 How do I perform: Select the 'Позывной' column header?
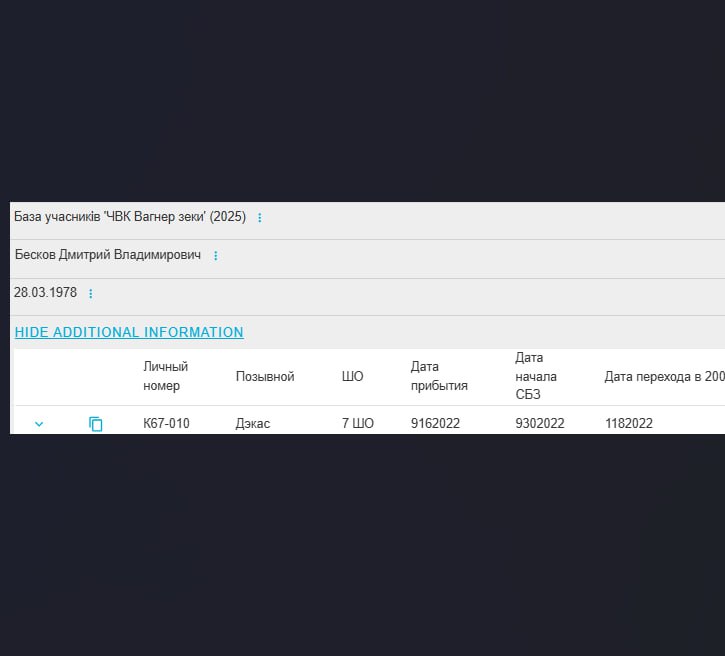[x=265, y=377]
